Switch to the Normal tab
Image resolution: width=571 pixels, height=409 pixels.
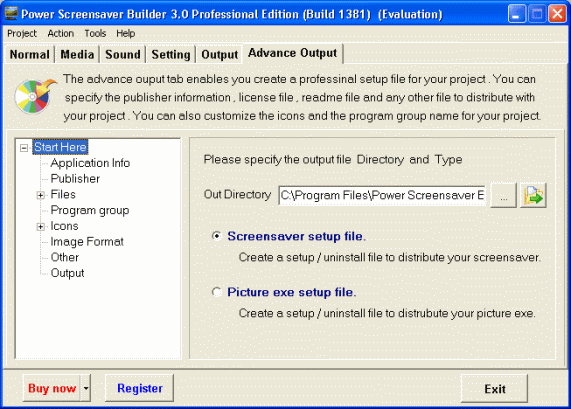pyautogui.click(x=29, y=54)
